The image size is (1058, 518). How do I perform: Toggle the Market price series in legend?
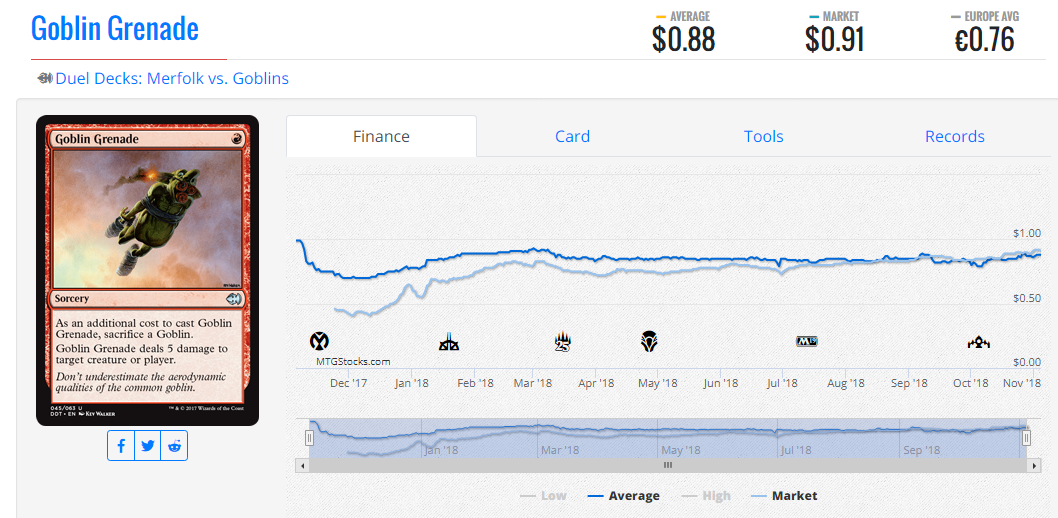tap(784, 496)
